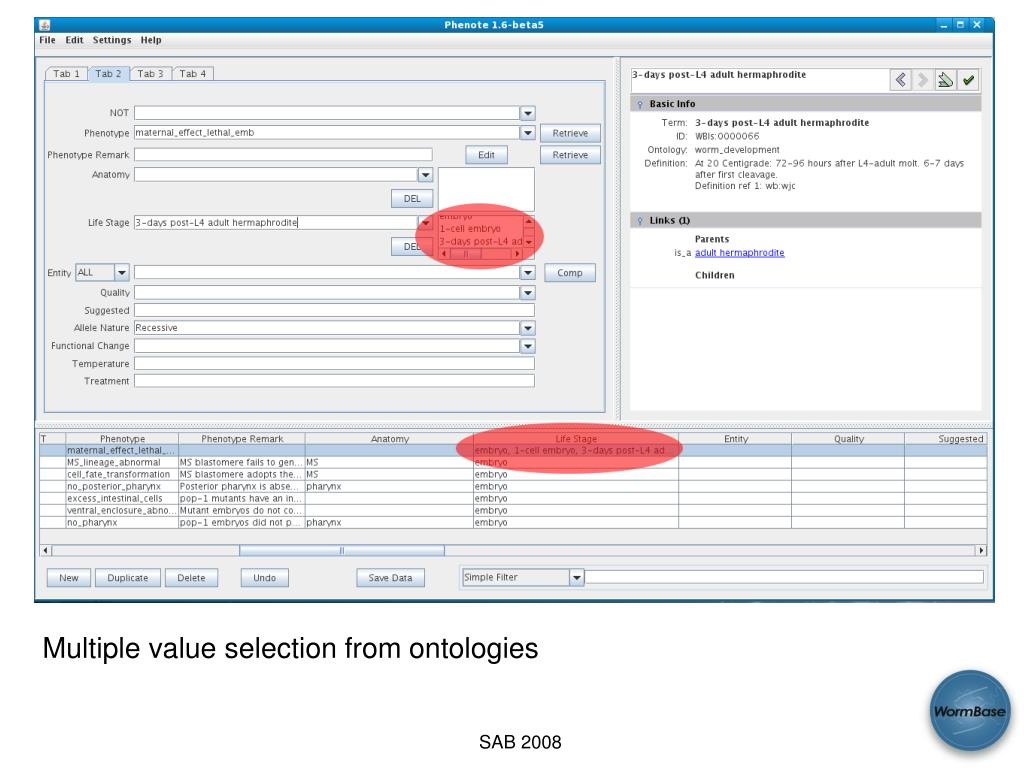Open the File menu
Image resolution: width=1024 pixels, height=768 pixels.
(x=47, y=40)
